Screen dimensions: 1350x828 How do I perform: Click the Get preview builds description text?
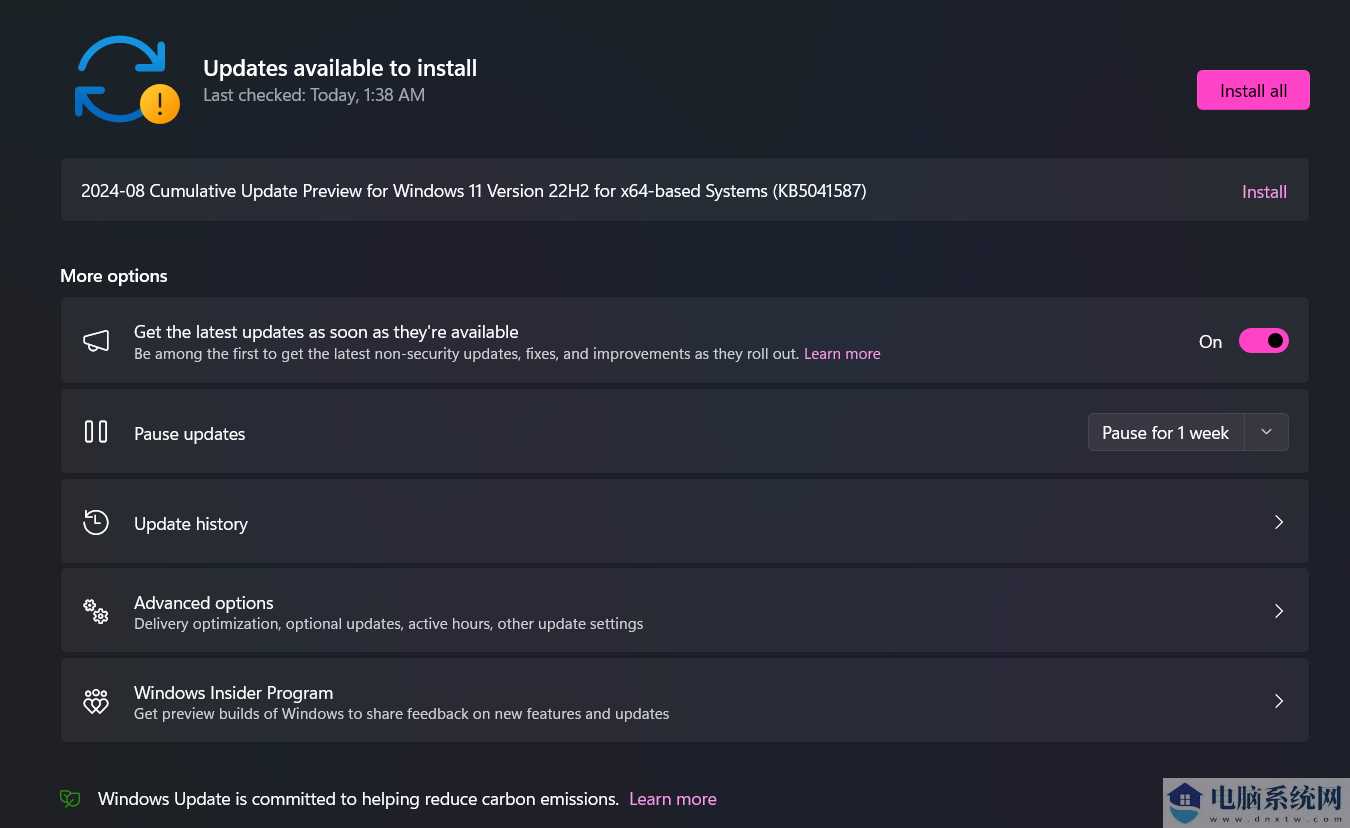[402, 714]
